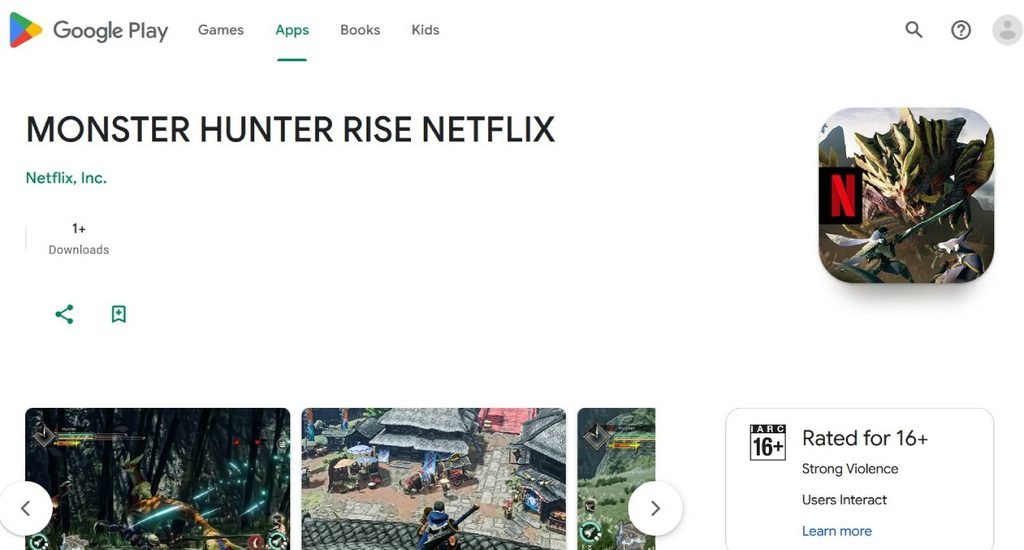The height and width of the screenshot is (550, 1024).
Task: Click the Strong Violence descriptor
Action: [x=850, y=469]
